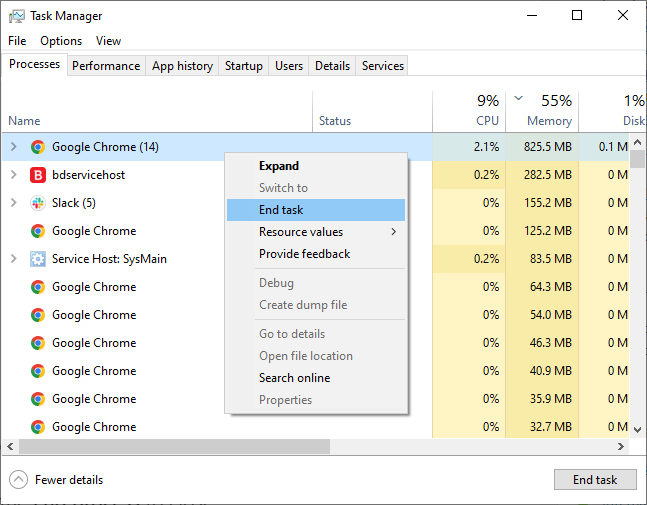Click the Slack app icon
647x505 pixels.
tap(38, 203)
